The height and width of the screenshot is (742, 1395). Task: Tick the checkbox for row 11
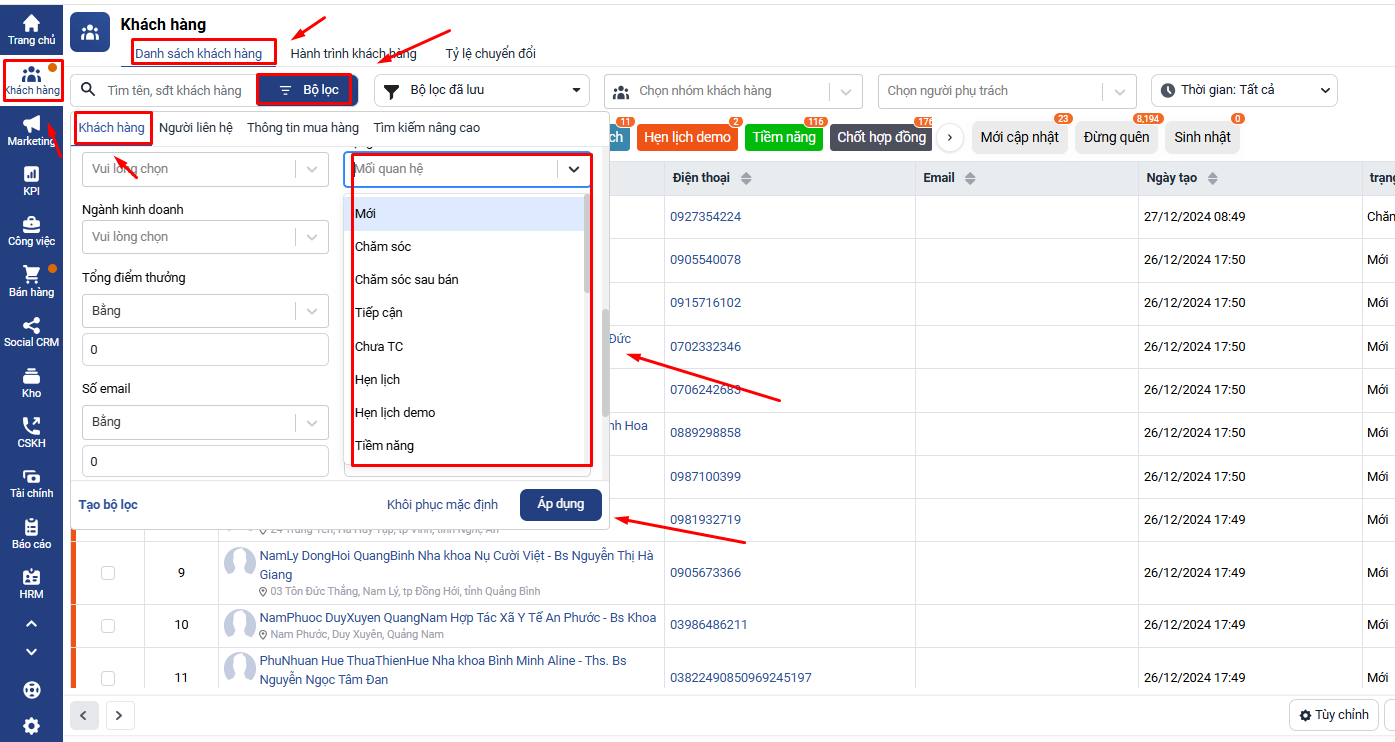[x=108, y=677]
